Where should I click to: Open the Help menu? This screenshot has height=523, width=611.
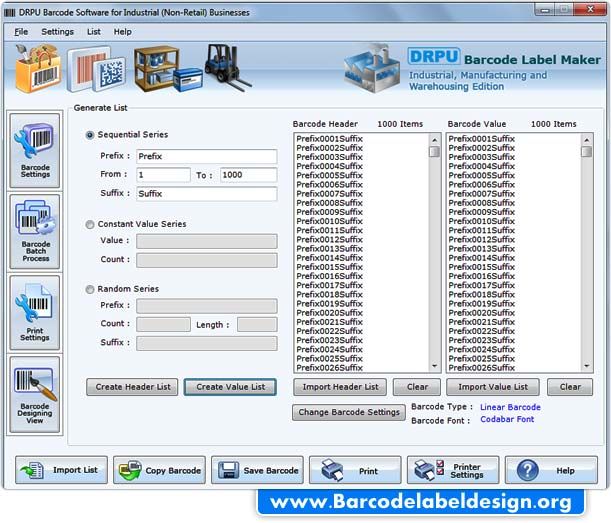point(122,32)
